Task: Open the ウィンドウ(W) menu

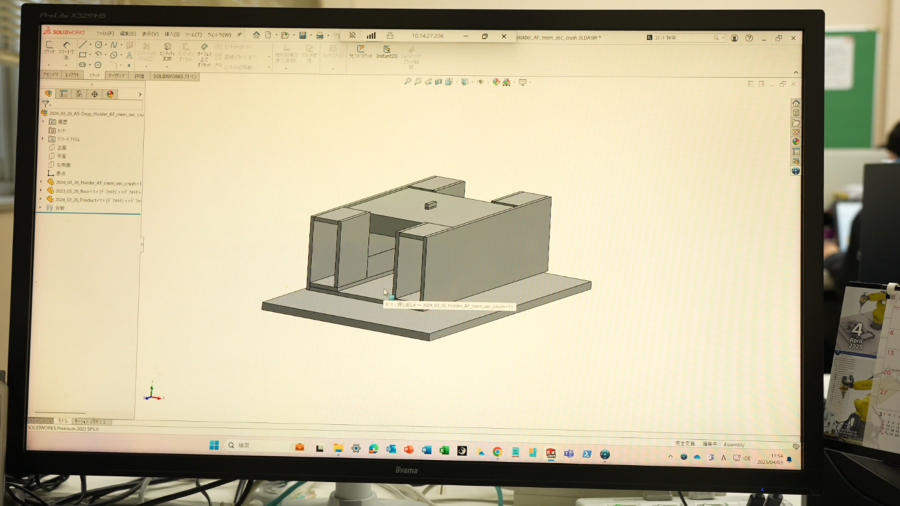Action: [219, 33]
